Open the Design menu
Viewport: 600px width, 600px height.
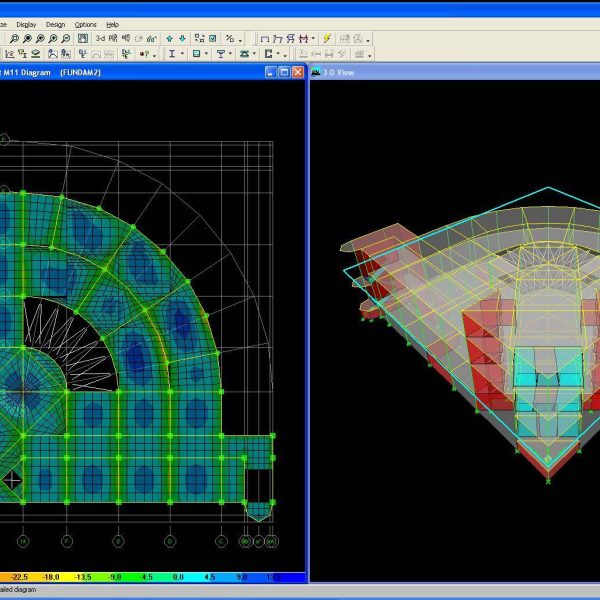pyautogui.click(x=55, y=24)
